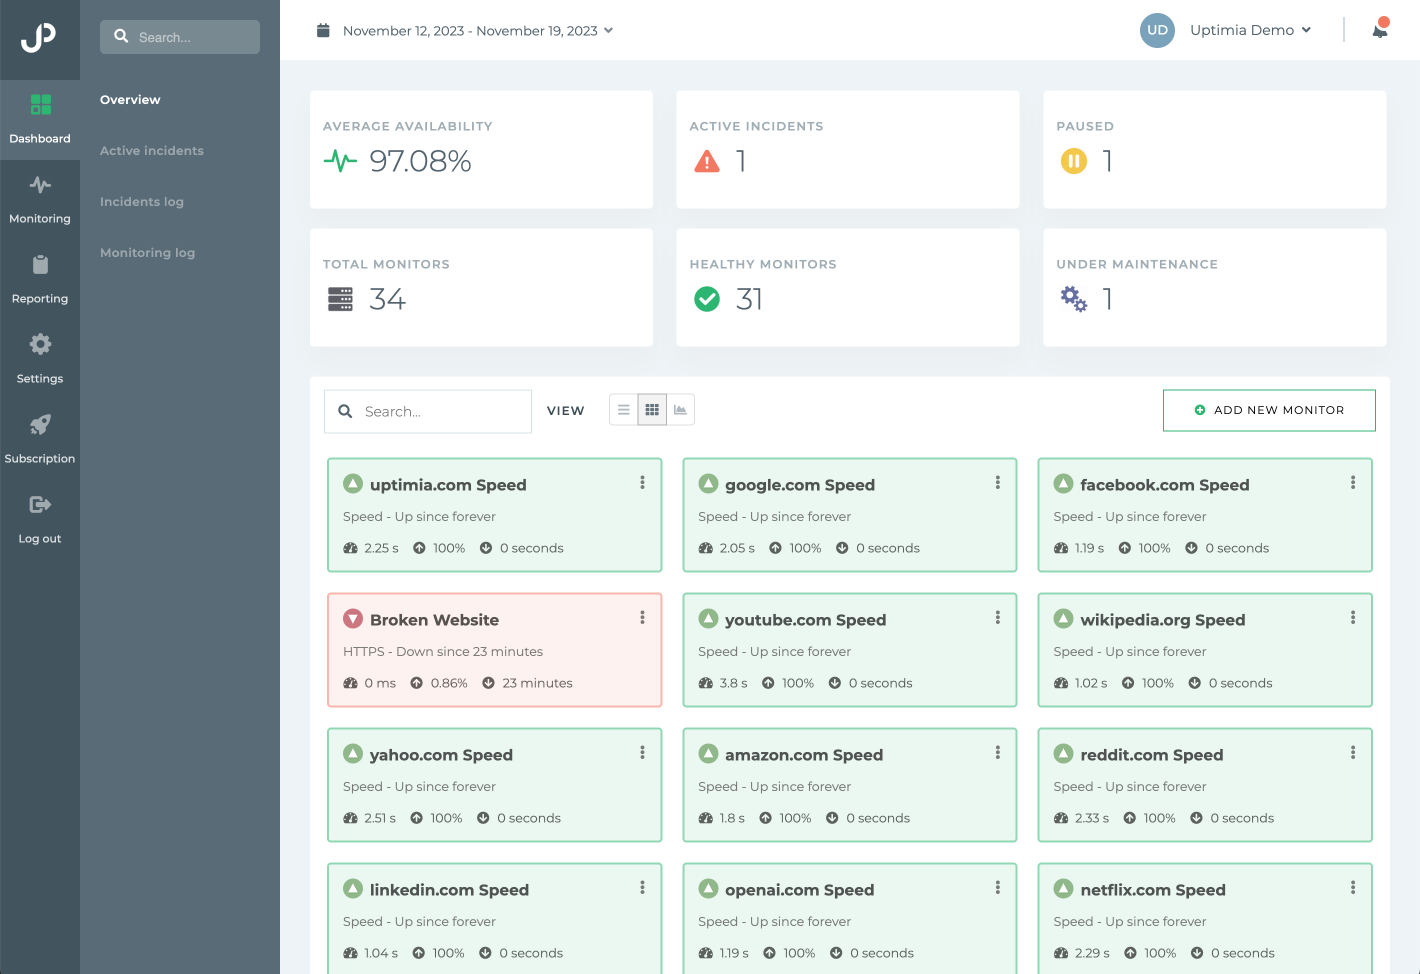Expand the Uptimia Demo account dropdown
Viewport: 1420px width, 974px height.
(1249, 30)
